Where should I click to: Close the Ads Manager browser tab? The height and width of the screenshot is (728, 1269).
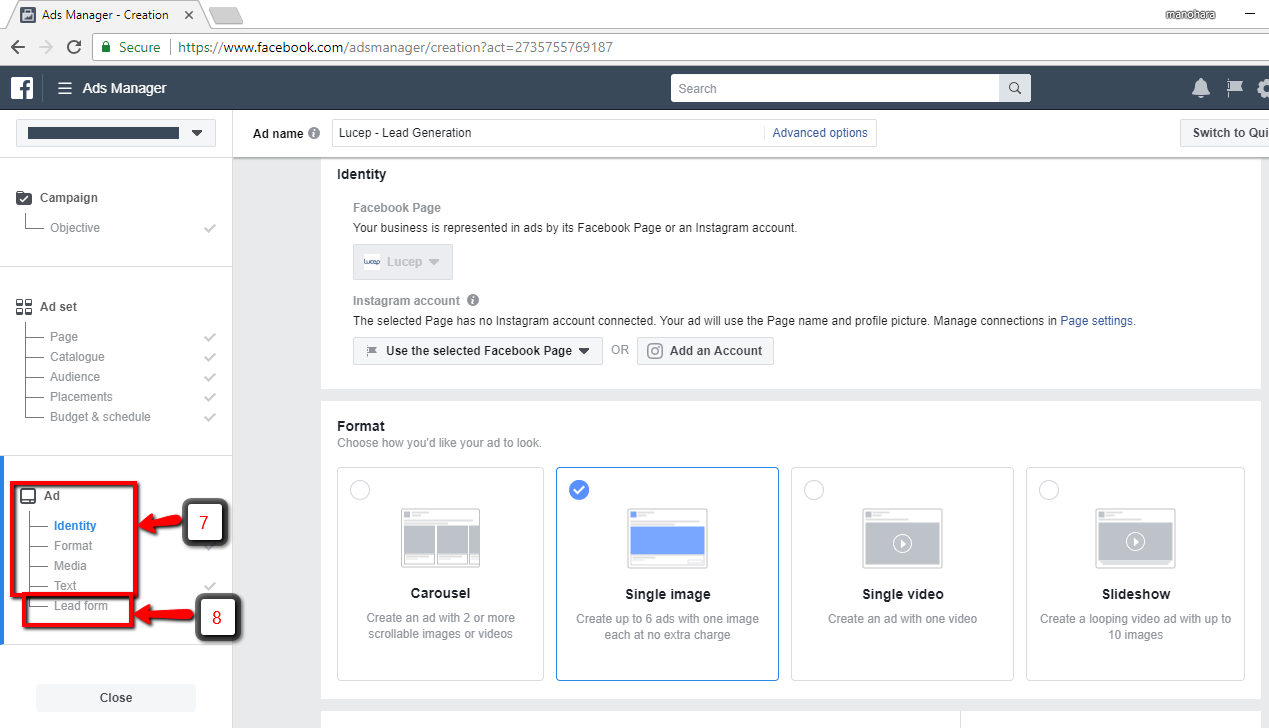pos(189,15)
